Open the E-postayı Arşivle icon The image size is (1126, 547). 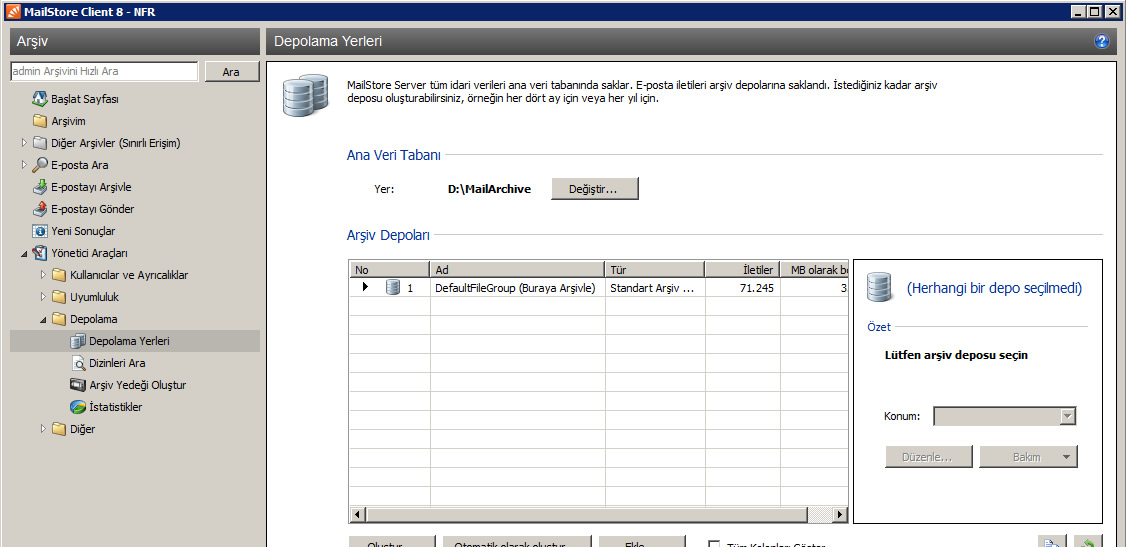[x=40, y=187]
